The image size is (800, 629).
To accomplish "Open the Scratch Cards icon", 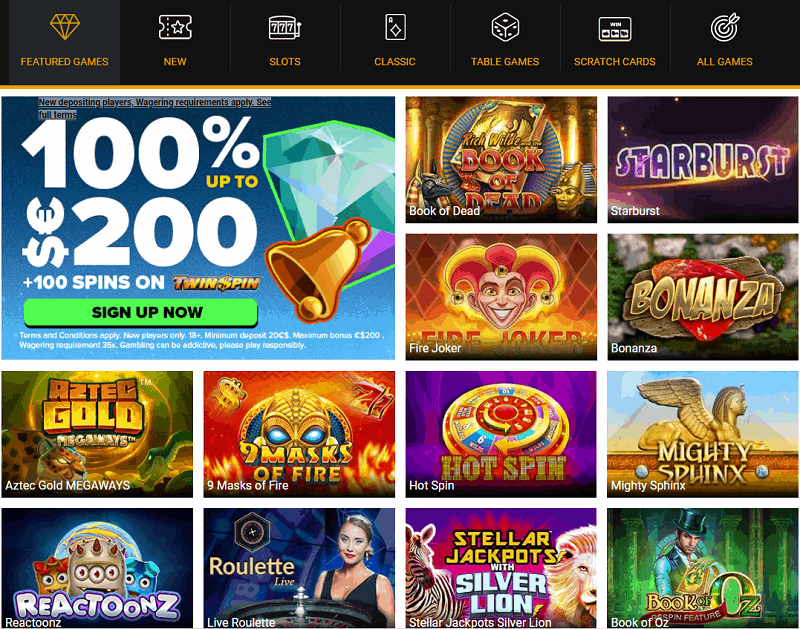I will pos(615,29).
